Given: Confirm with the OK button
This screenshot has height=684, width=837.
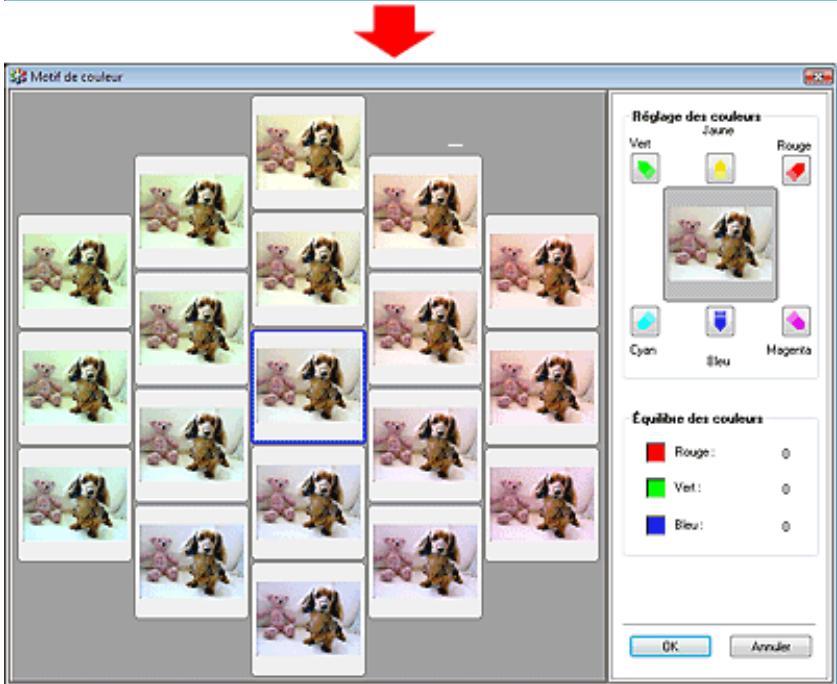Looking at the screenshot, I should click(670, 646).
